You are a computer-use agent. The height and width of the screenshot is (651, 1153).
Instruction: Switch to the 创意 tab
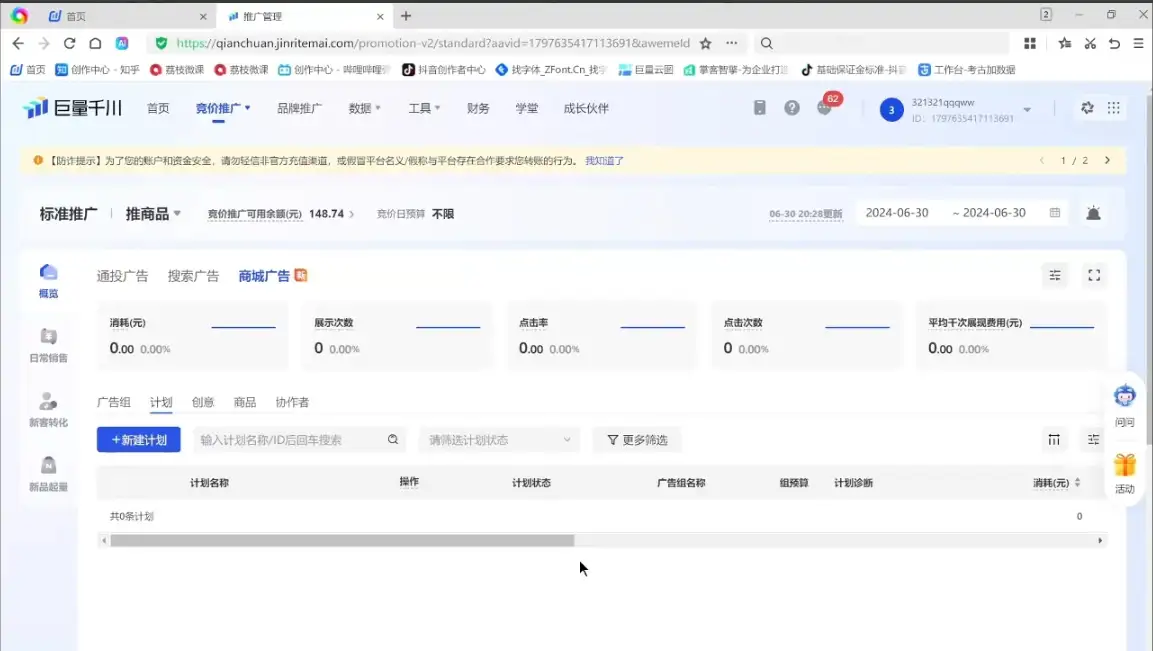(x=203, y=402)
